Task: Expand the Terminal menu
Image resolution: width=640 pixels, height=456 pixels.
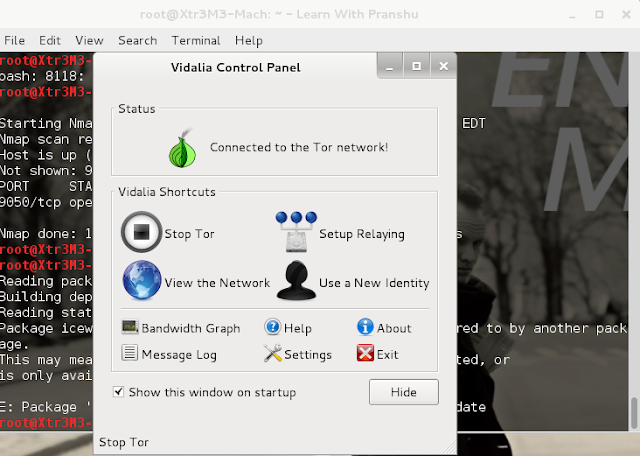Action: coord(196,40)
